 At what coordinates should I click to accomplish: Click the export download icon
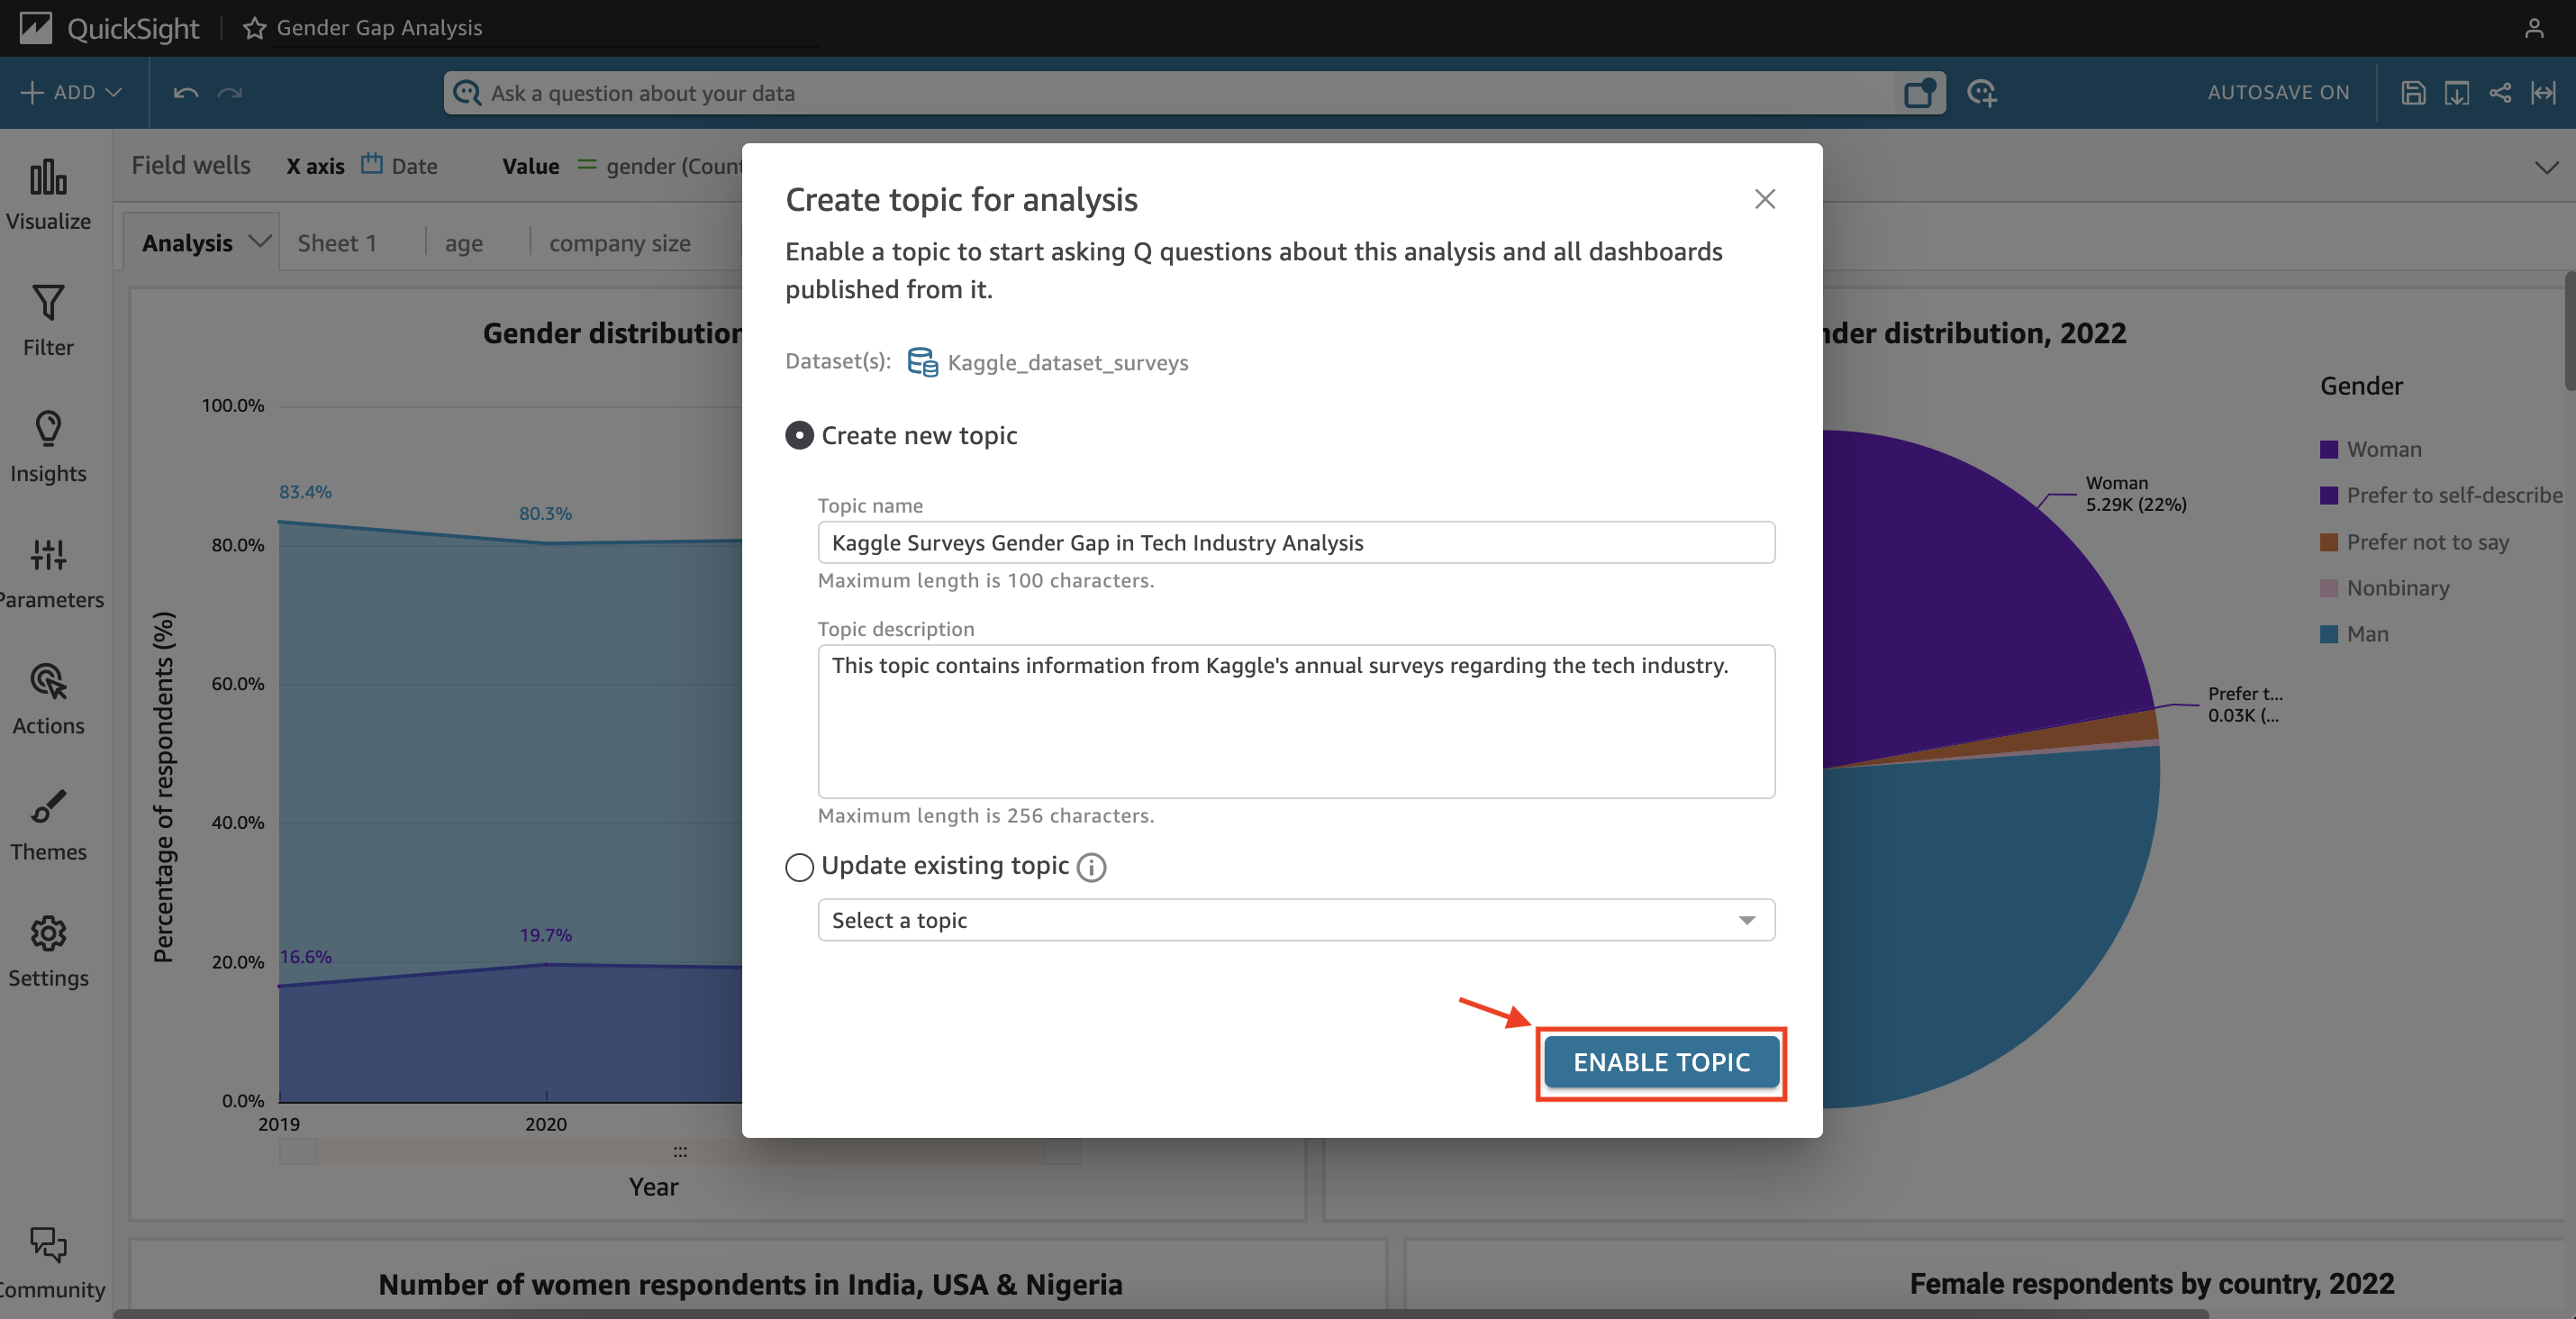pyautogui.click(x=2456, y=93)
